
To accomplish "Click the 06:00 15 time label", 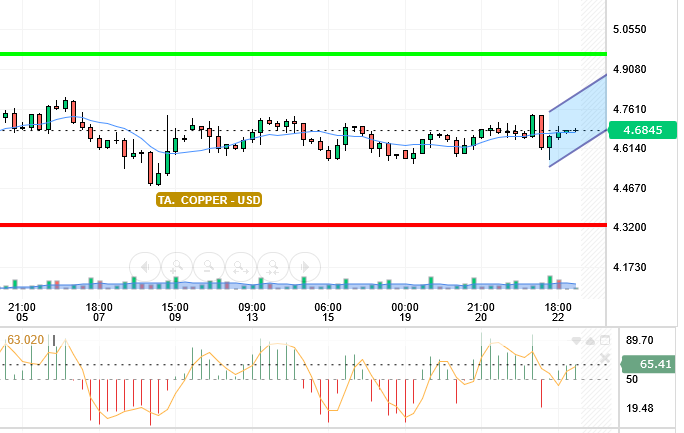I will [328, 312].
